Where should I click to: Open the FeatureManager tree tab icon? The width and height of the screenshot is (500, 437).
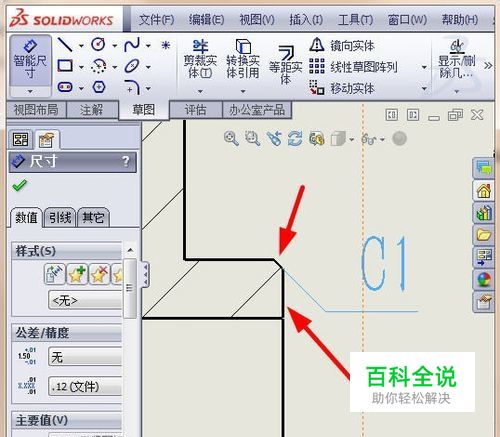21,139
